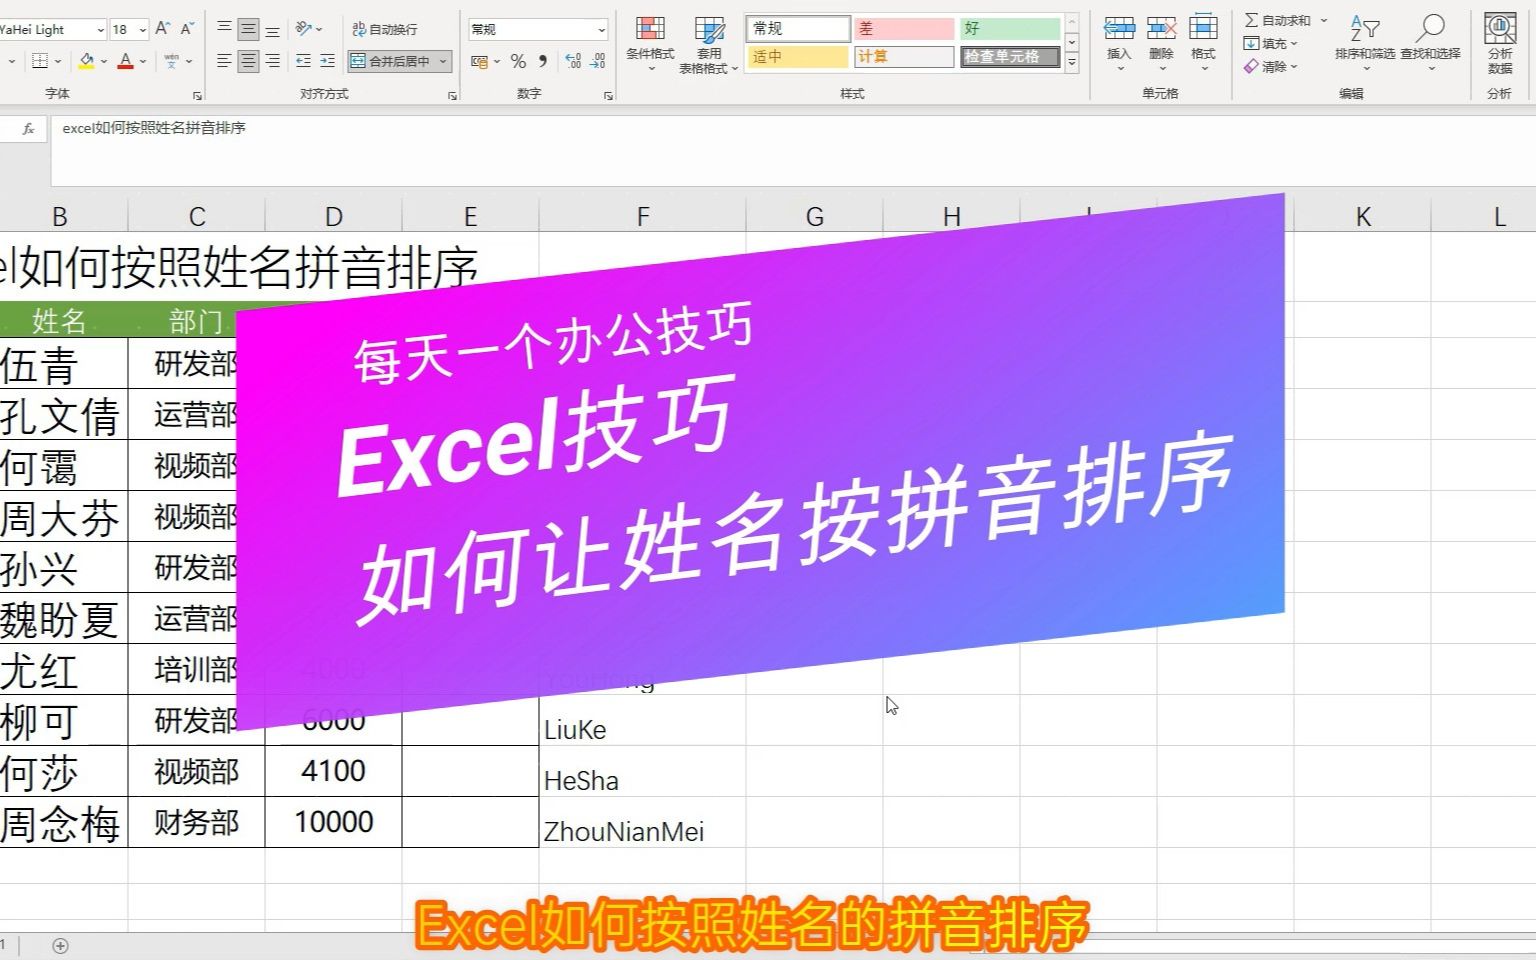
Task: Select the 检查单元格 cell style
Action: [x=1010, y=57]
